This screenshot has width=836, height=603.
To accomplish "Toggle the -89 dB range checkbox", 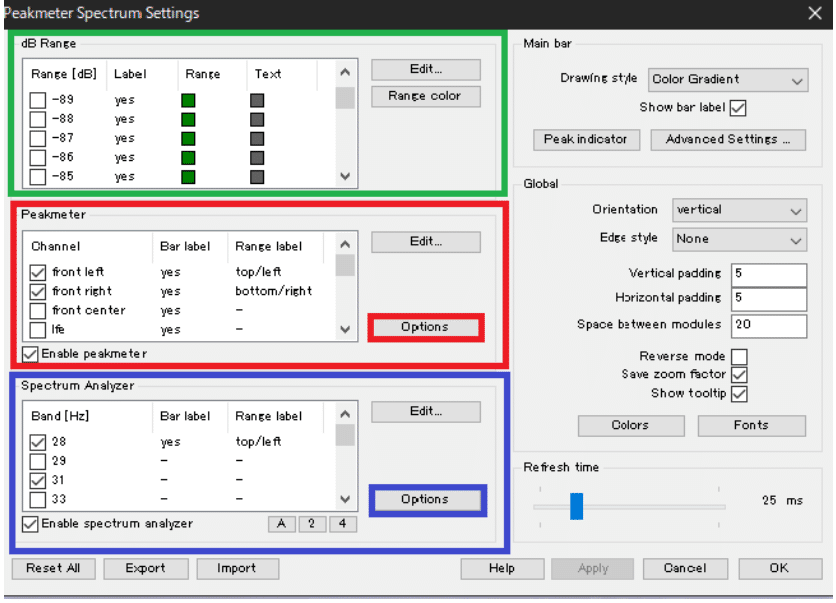I will tap(37, 100).
